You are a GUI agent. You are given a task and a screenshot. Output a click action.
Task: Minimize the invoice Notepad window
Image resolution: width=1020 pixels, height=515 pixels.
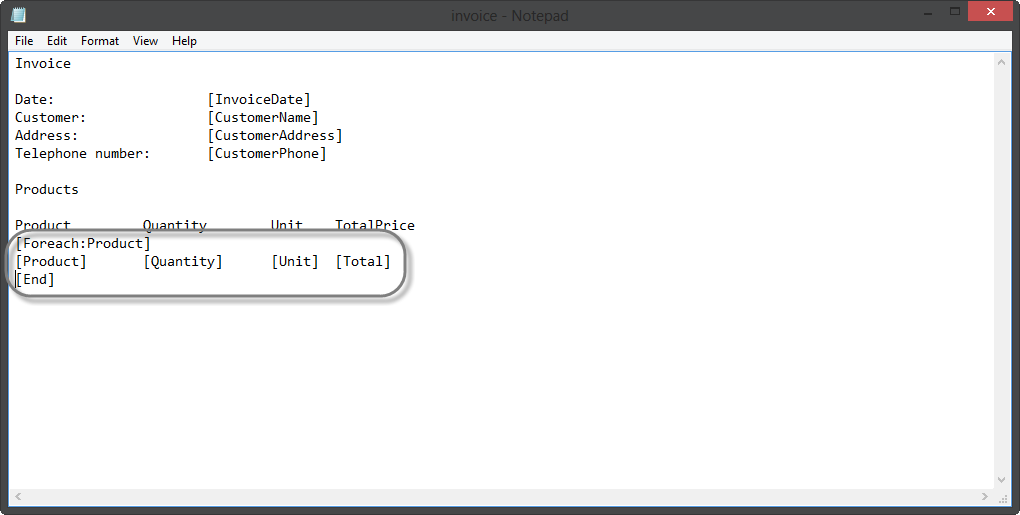(929, 12)
